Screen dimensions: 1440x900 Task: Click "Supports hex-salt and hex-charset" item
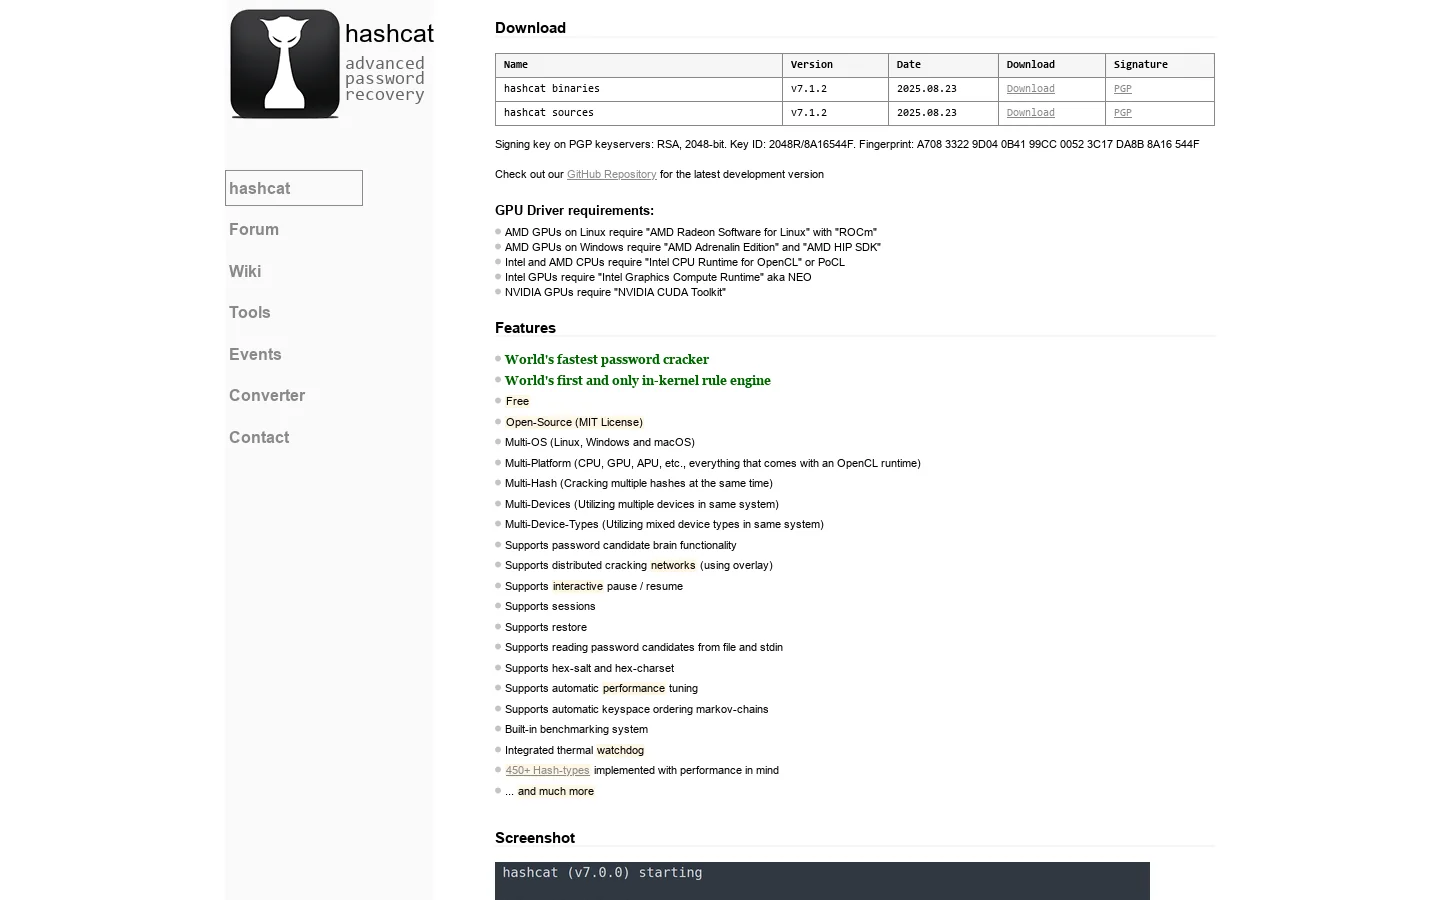point(589,669)
